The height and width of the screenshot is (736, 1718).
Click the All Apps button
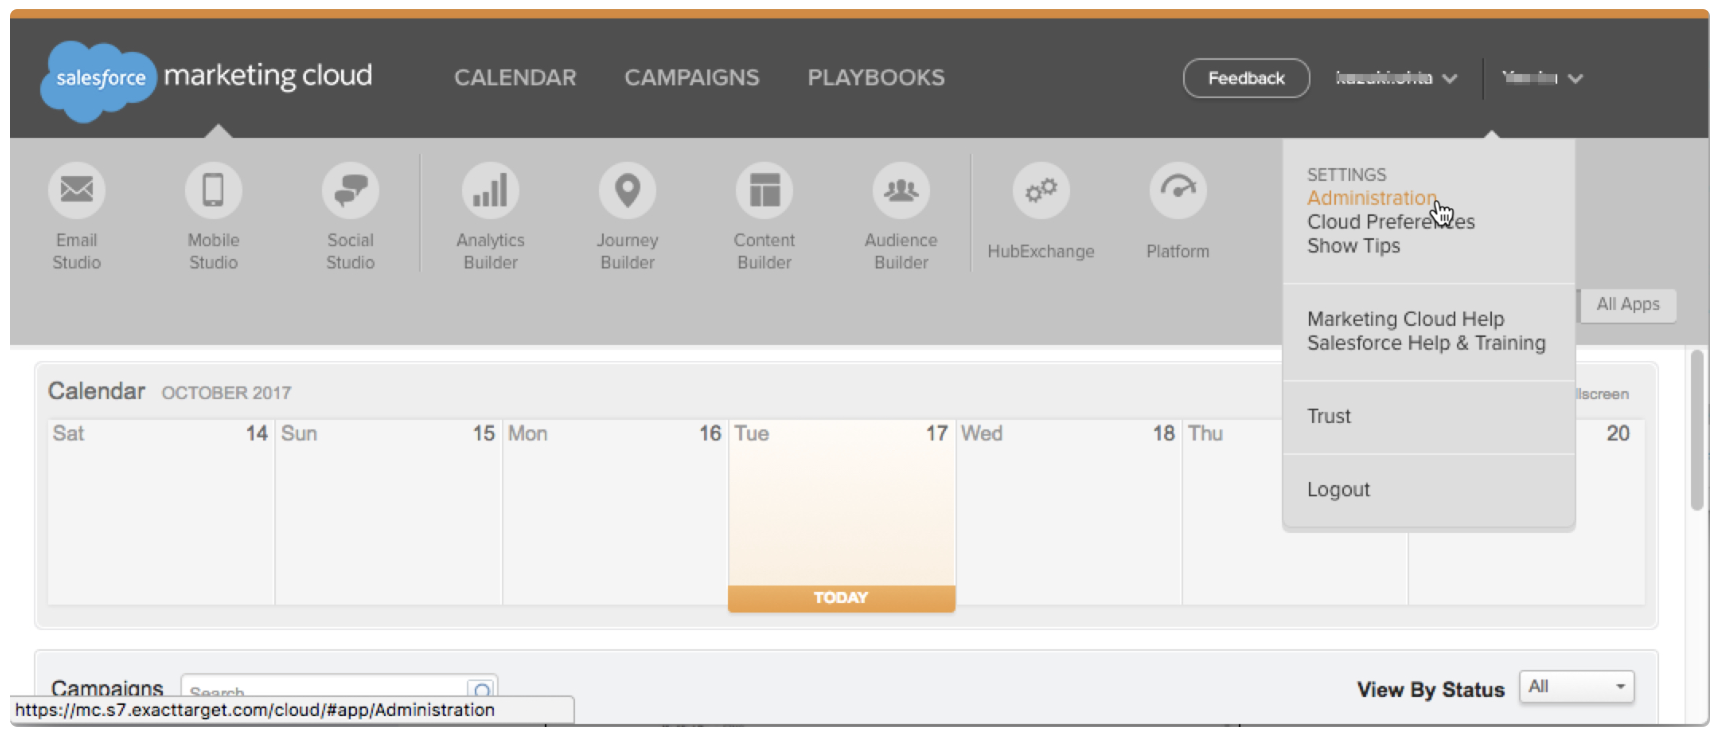click(x=1627, y=305)
